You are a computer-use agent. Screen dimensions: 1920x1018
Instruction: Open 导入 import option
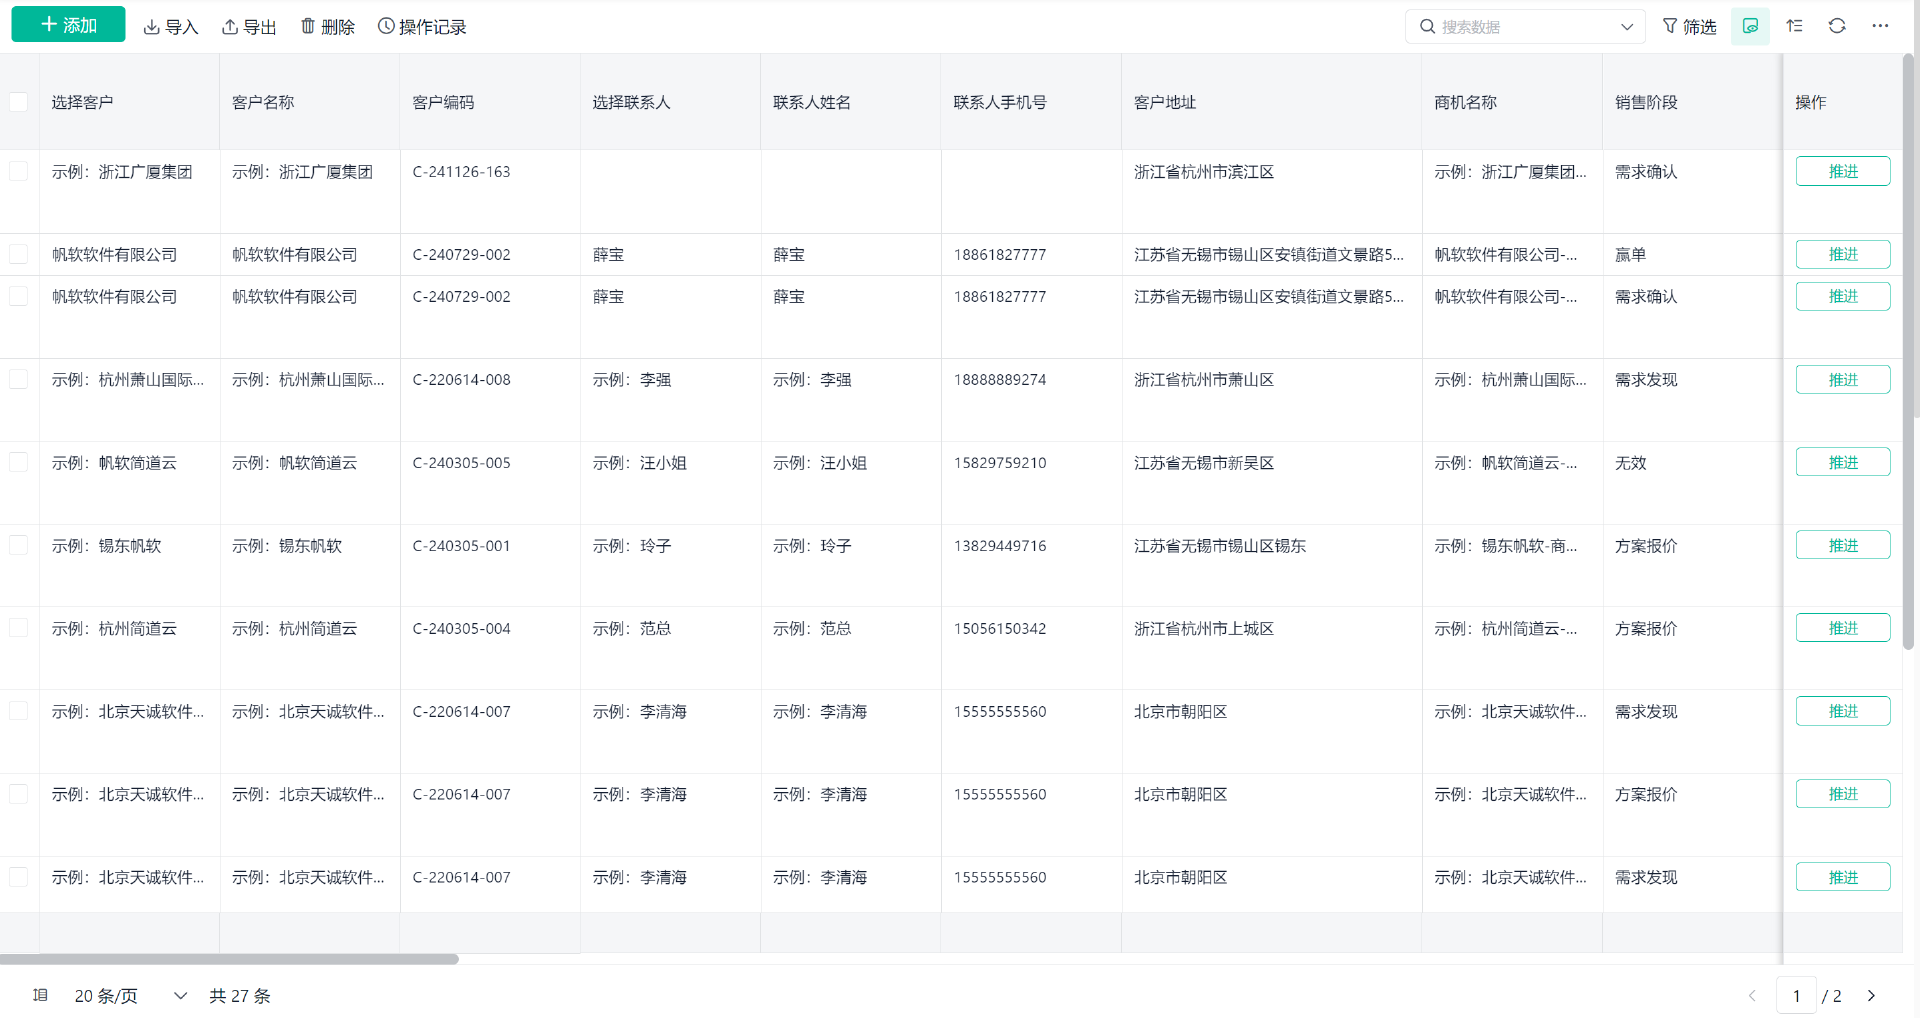(x=171, y=27)
